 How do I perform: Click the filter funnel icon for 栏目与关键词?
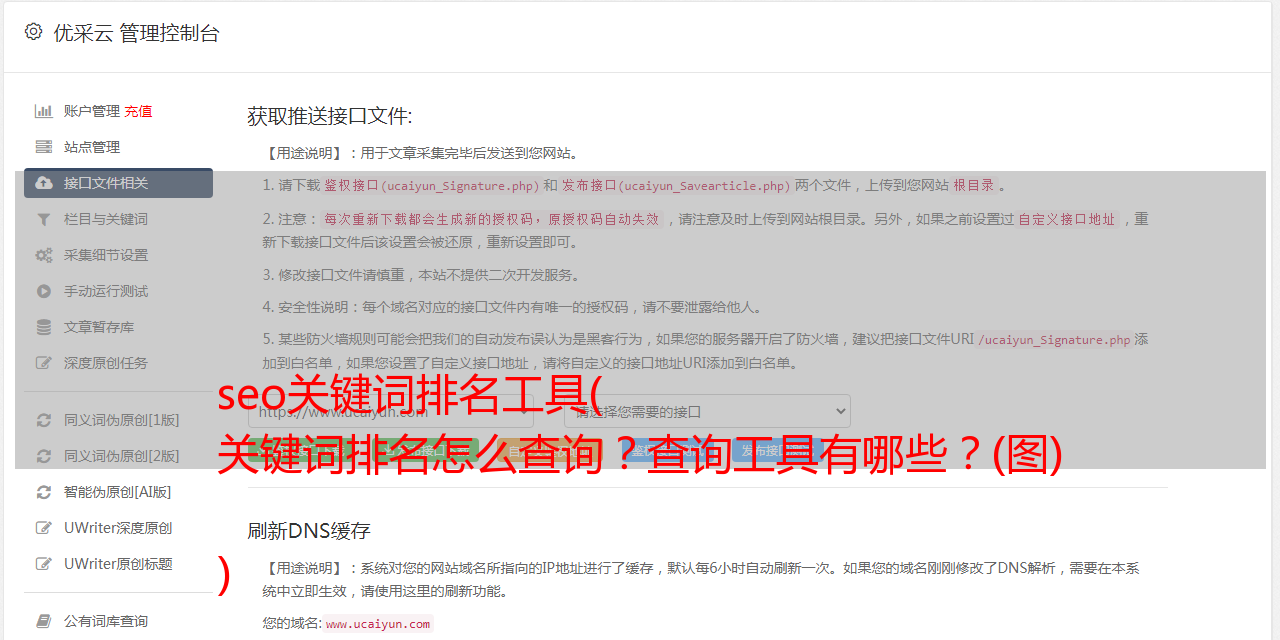point(44,219)
